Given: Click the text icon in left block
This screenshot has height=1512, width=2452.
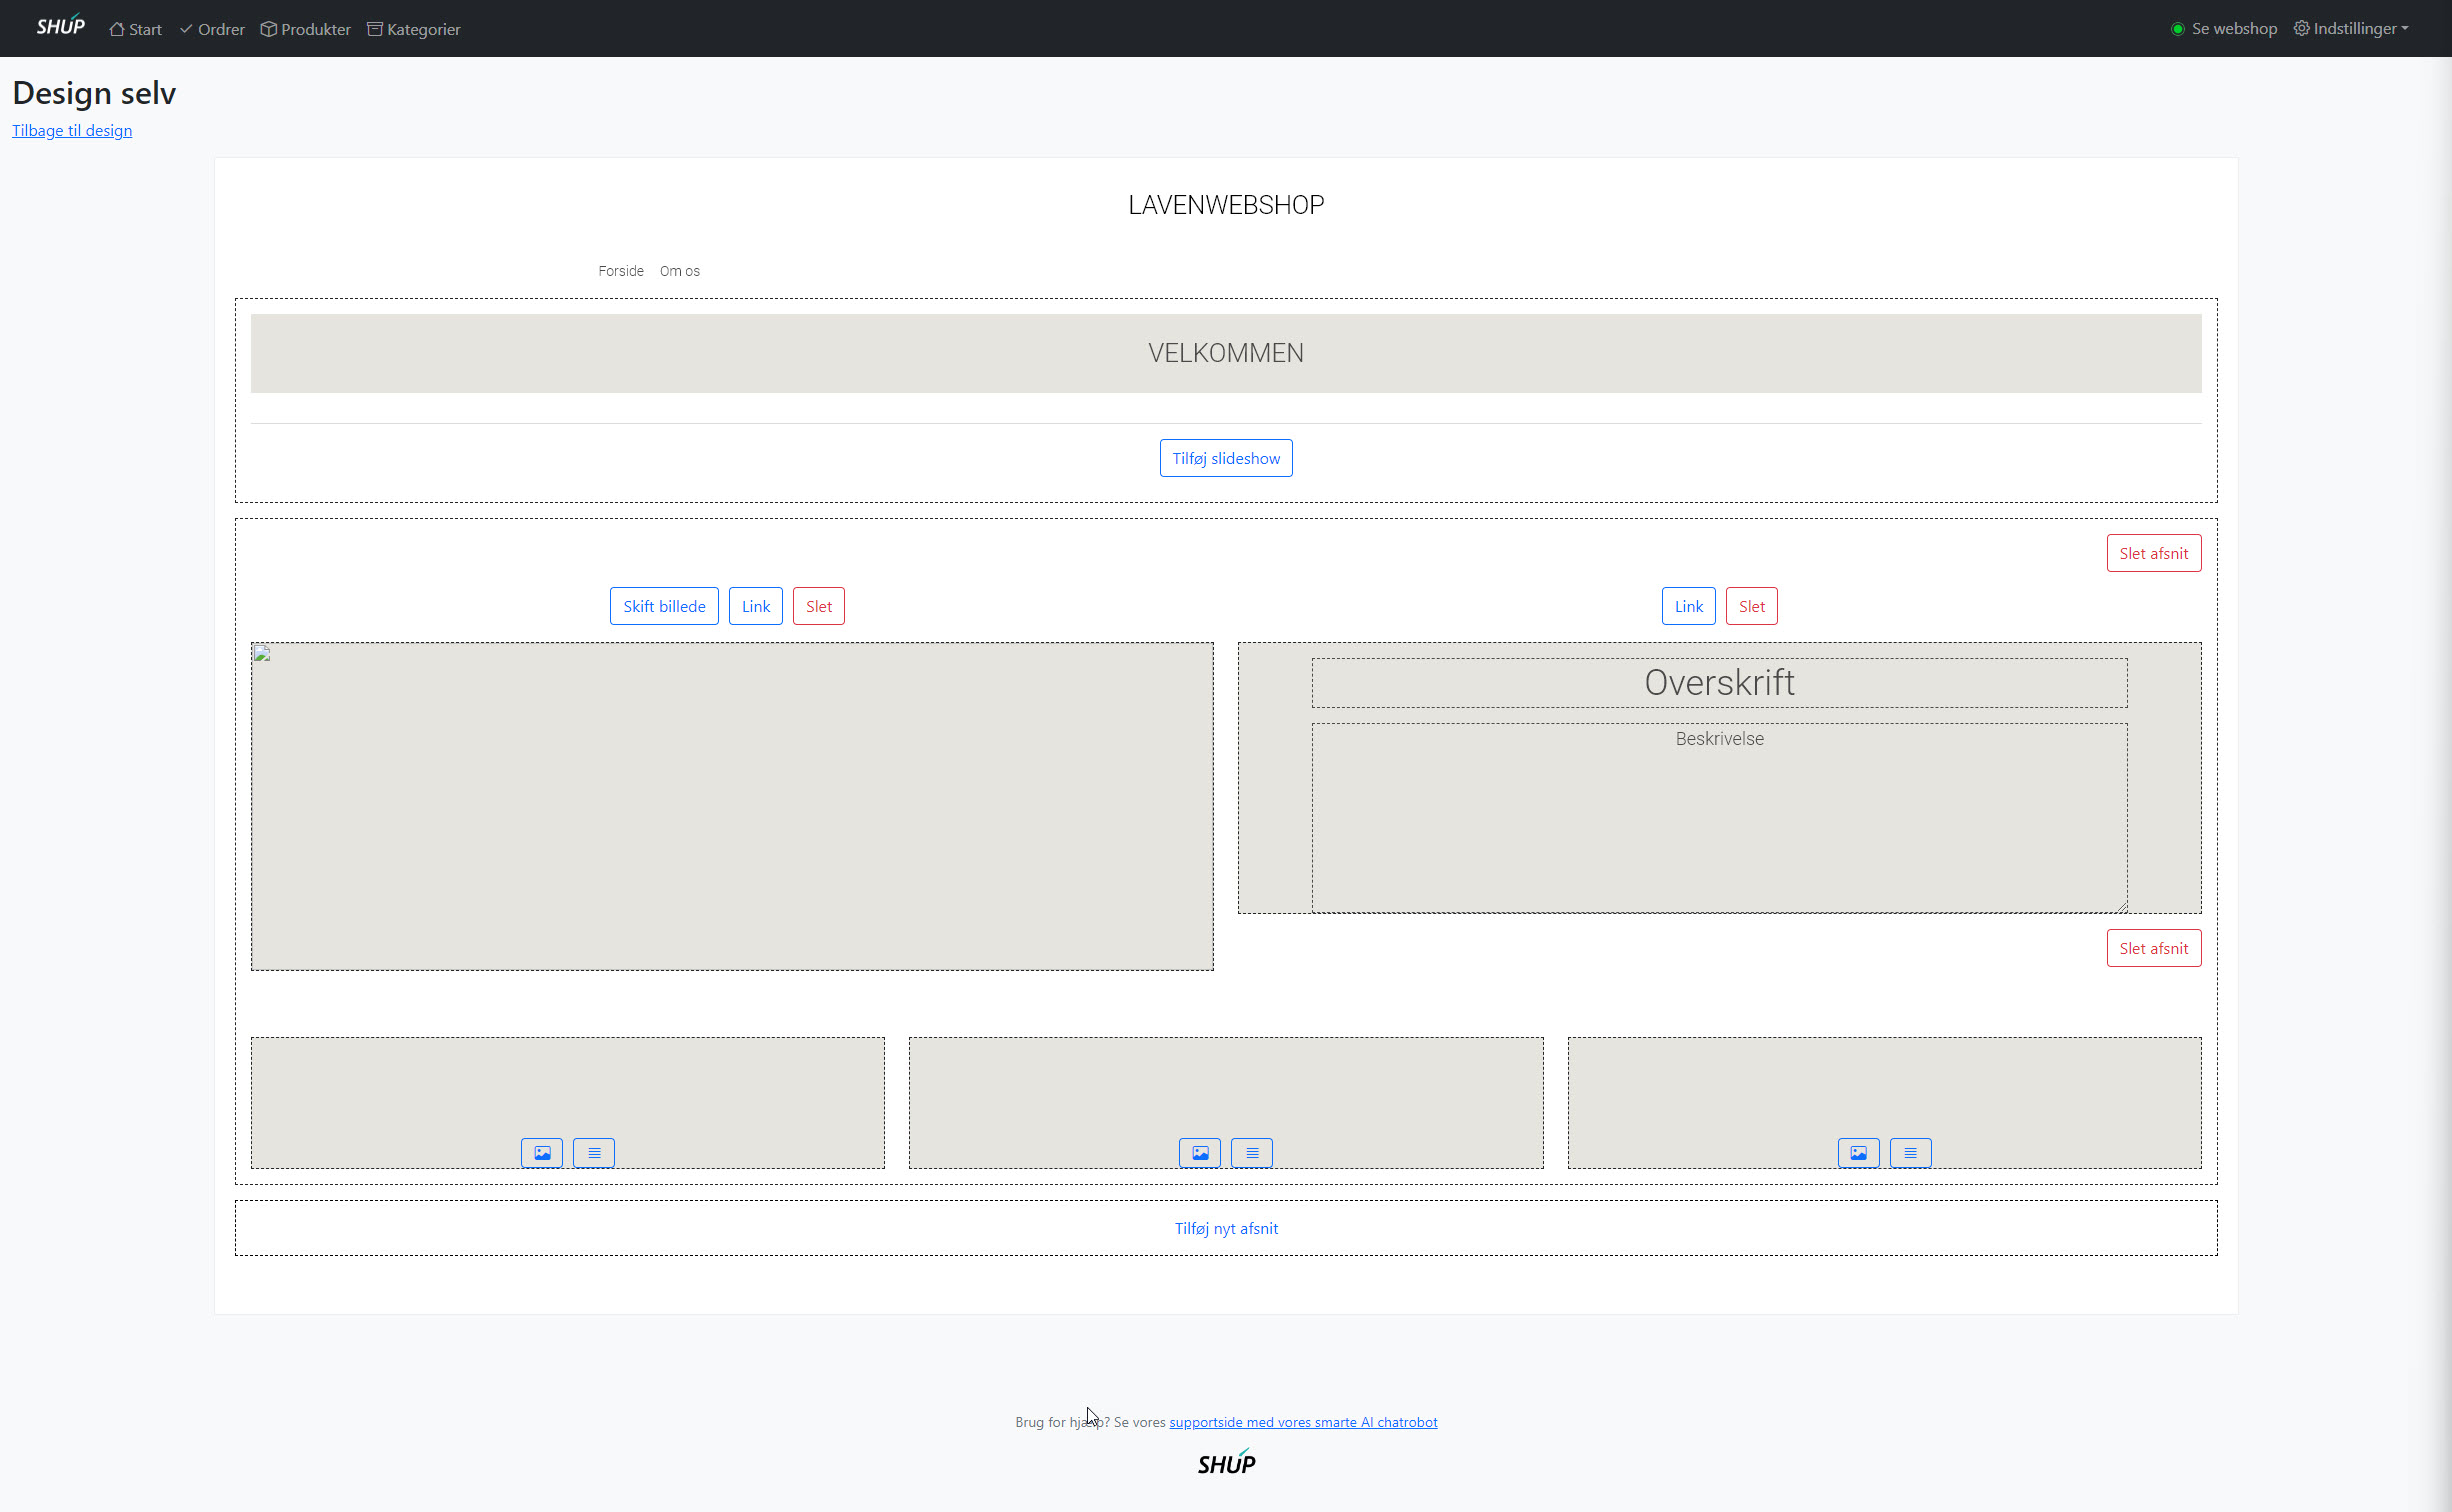Looking at the screenshot, I should coord(594,1153).
